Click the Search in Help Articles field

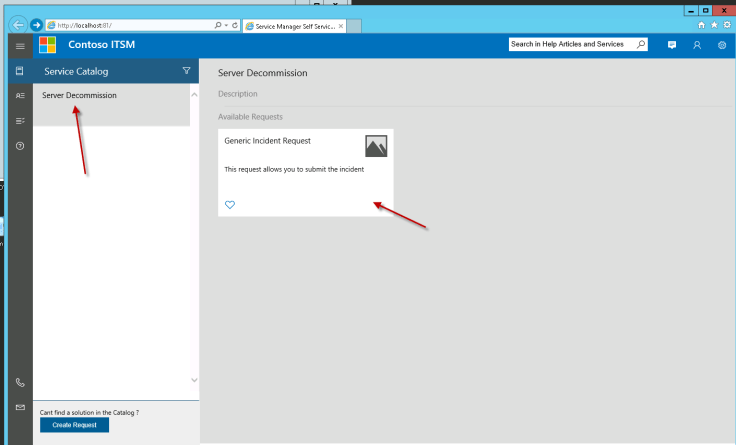pos(570,45)
